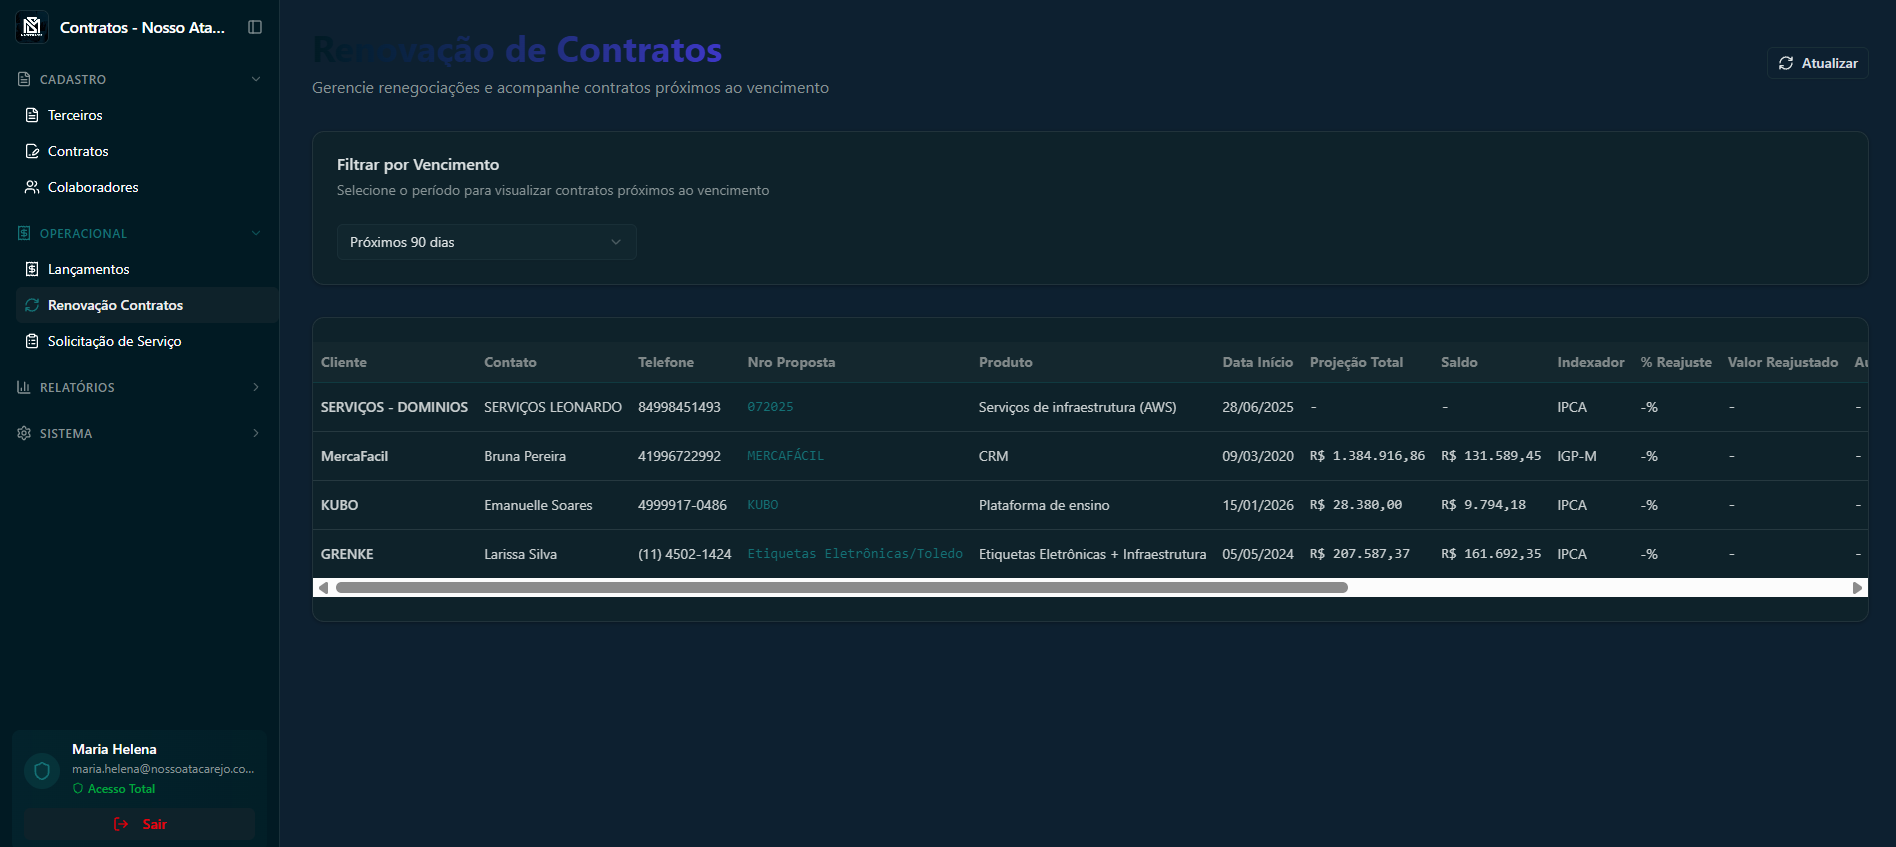Click the Produto column header
1896x847 pixels.
click(x=1005, y=362)
